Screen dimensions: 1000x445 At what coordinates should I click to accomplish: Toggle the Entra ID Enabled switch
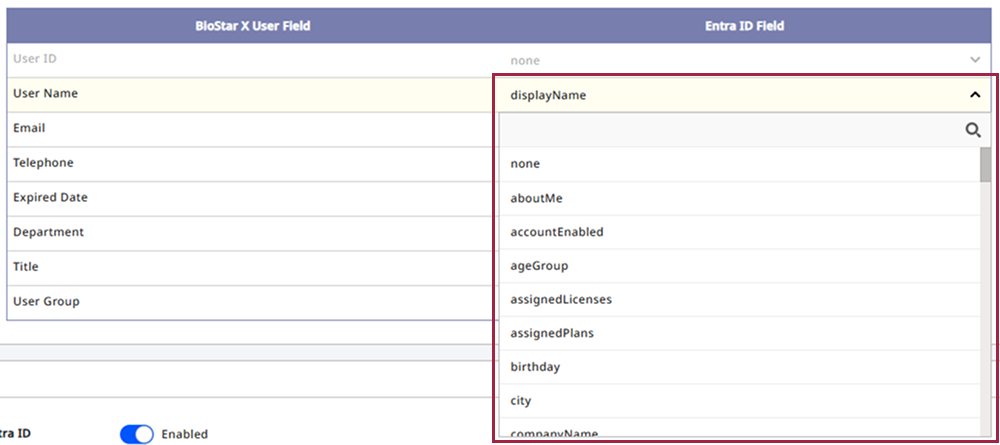[x=136, y=434]
